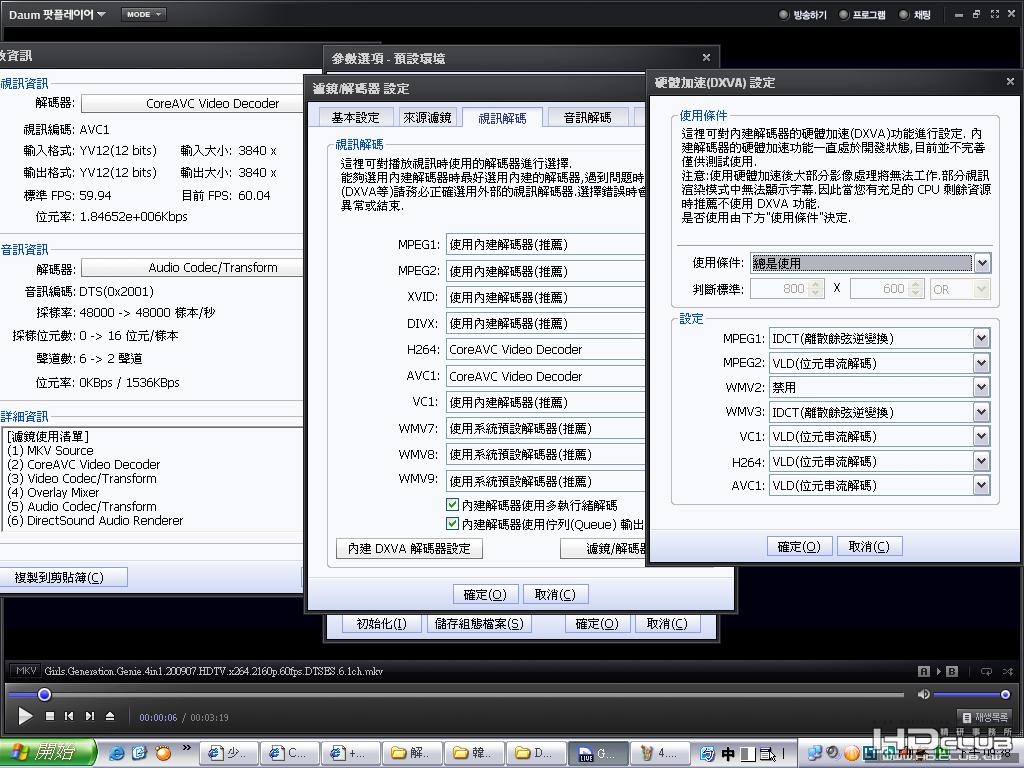
Task: Open the playlist (재생목록) panel
Action: coord(984,717)
